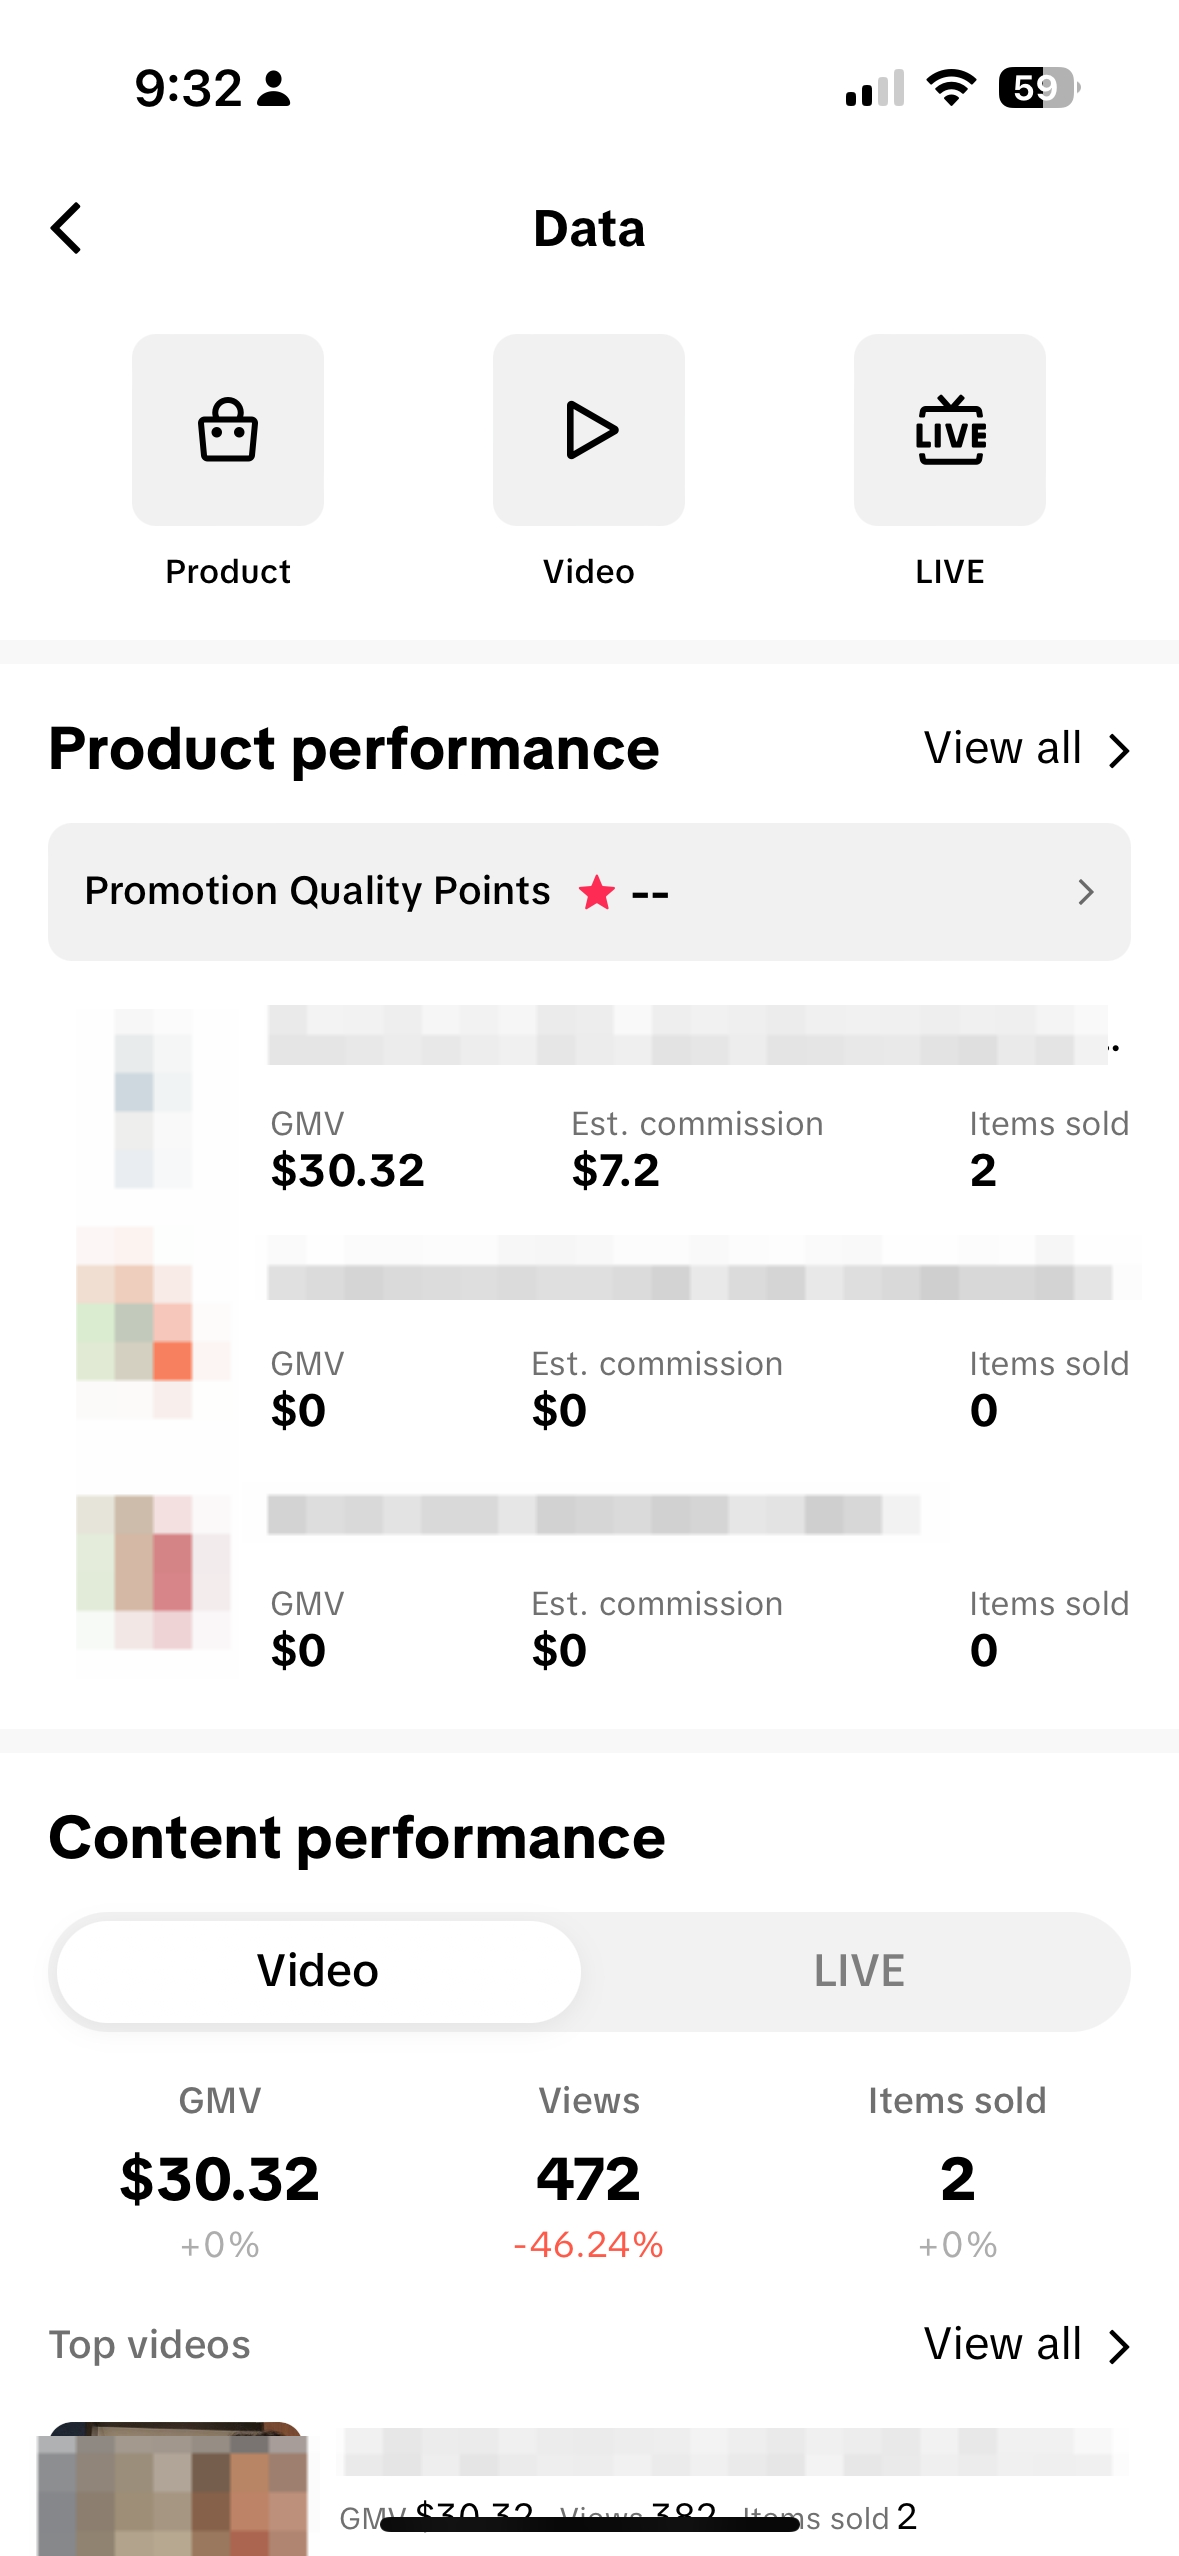The width and height of the screenshot is (1179, 2556).
Task: Tap View all for Top videos
Action: pyautogui.click(x=1002, y=2344)
